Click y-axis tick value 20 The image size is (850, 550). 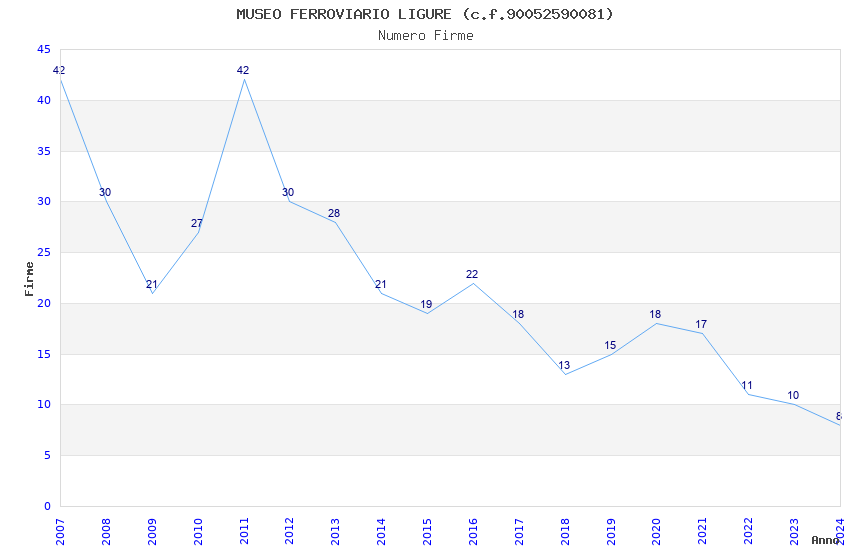click(44, 303)
